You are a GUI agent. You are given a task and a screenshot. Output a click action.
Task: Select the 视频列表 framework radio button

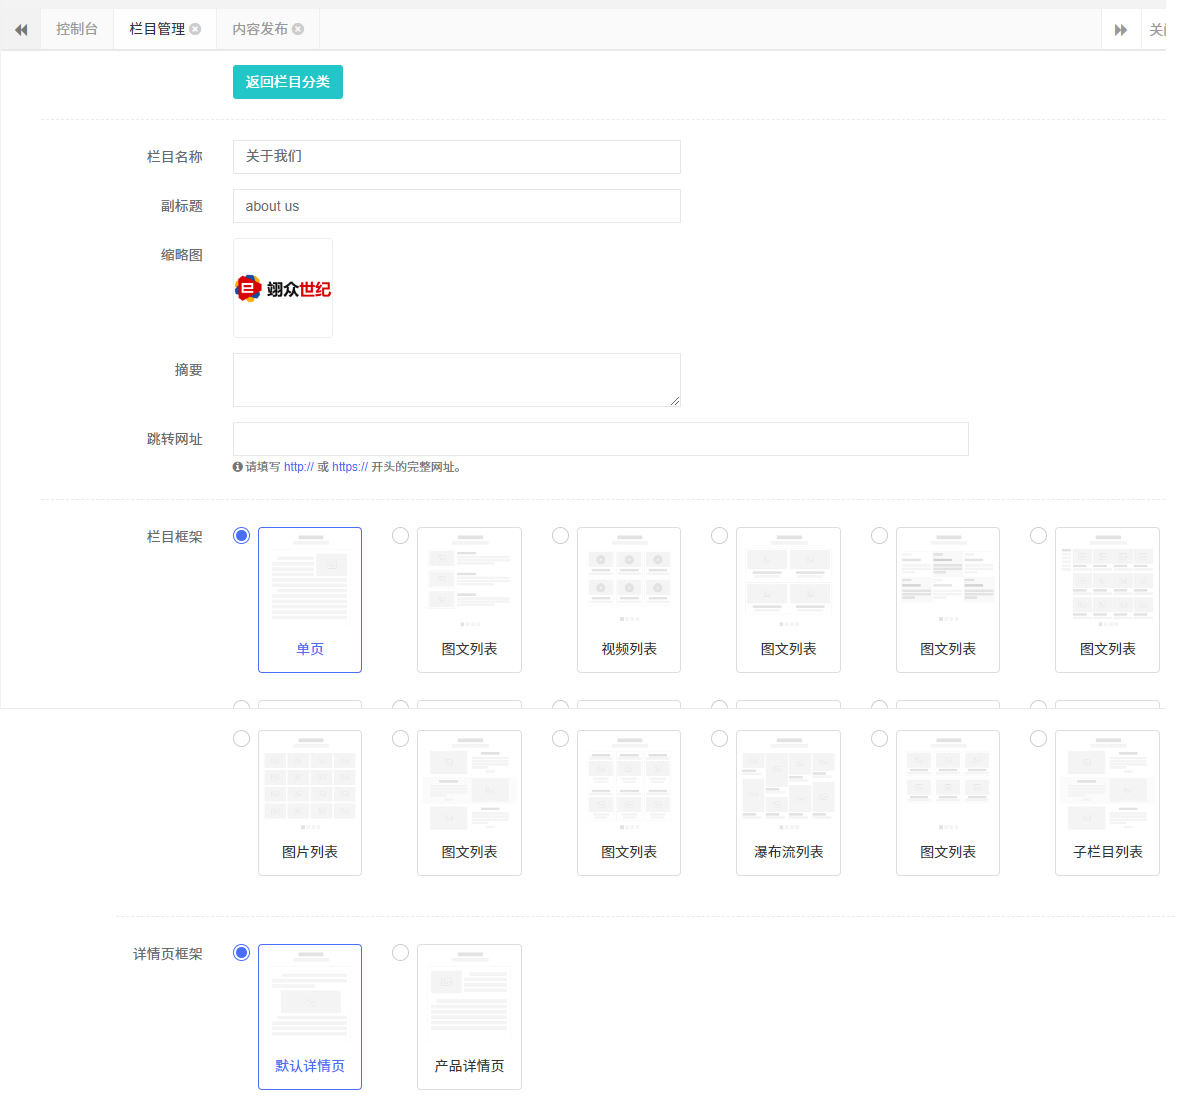(560, 536)
